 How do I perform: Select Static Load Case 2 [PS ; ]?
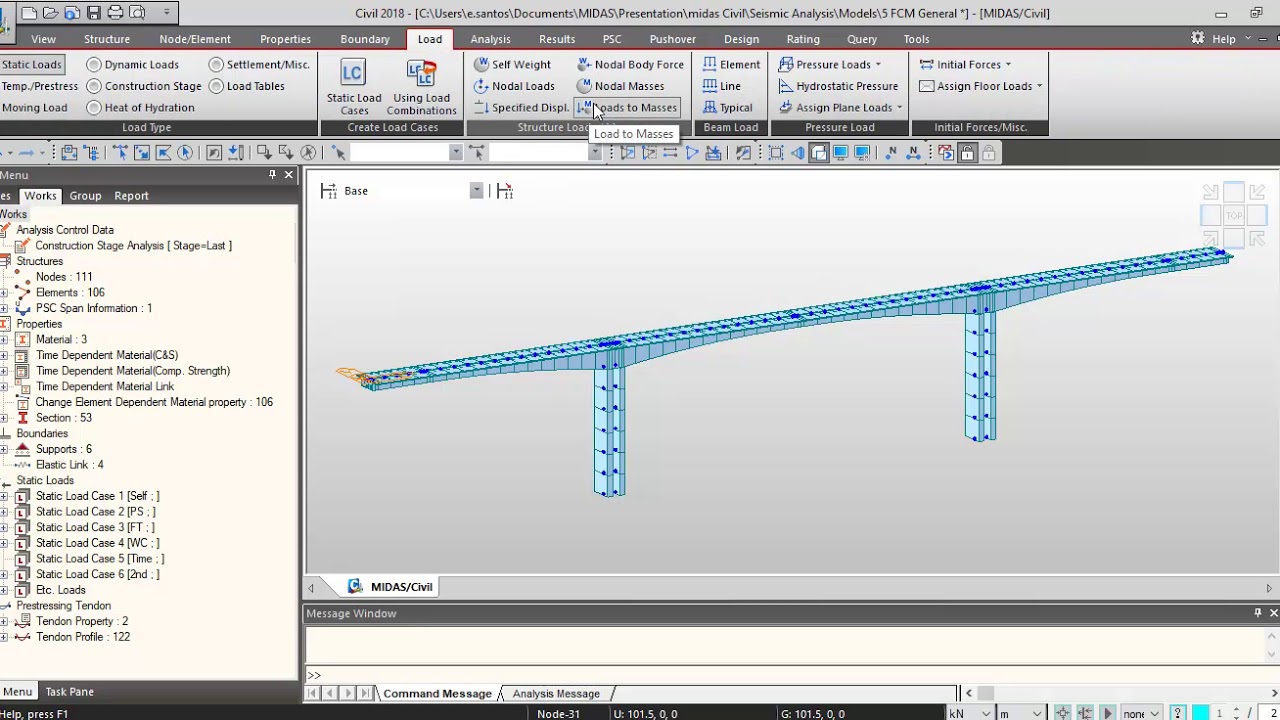95,512
